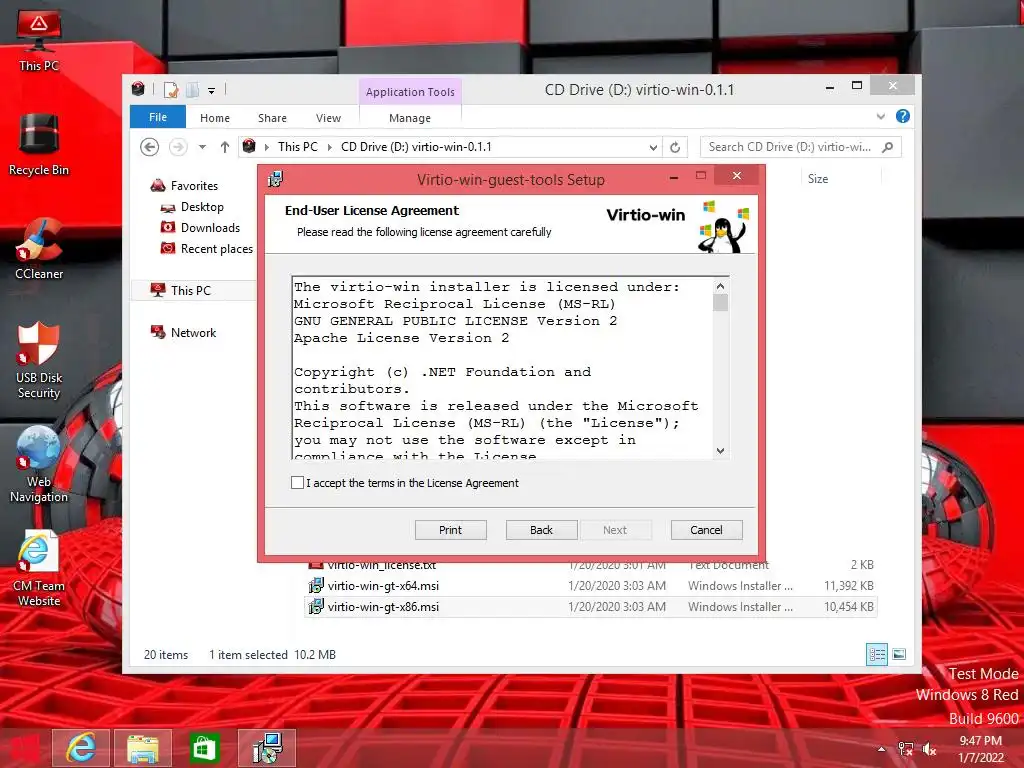
Task: Click Internet Explorer in the taskbar
Action: (80, 748)
